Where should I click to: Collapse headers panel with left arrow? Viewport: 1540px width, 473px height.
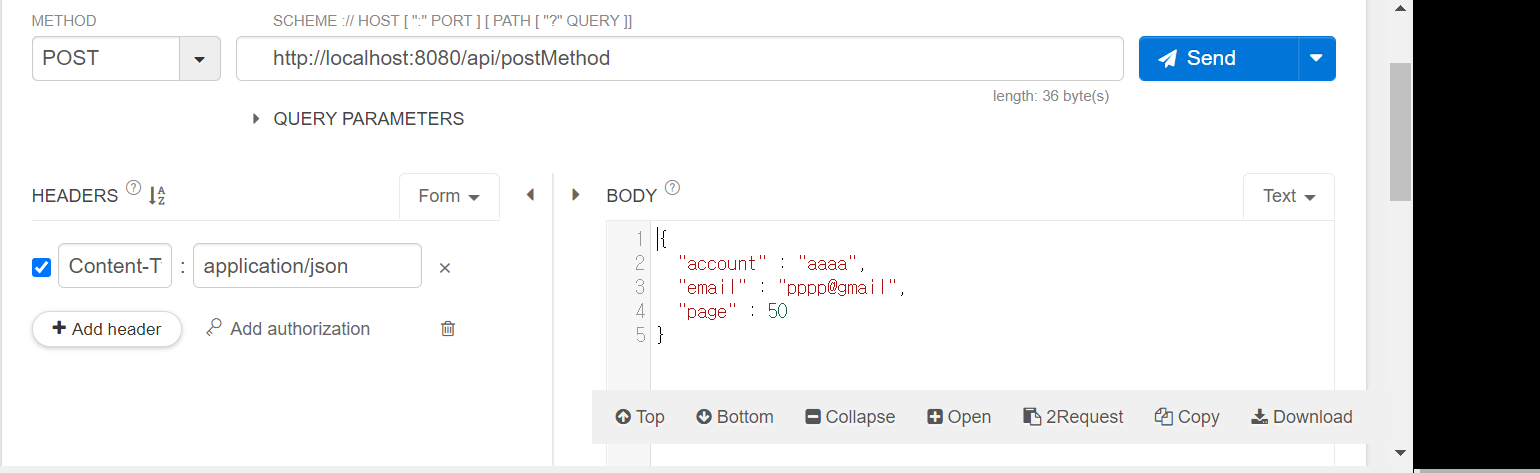(530, 195)
